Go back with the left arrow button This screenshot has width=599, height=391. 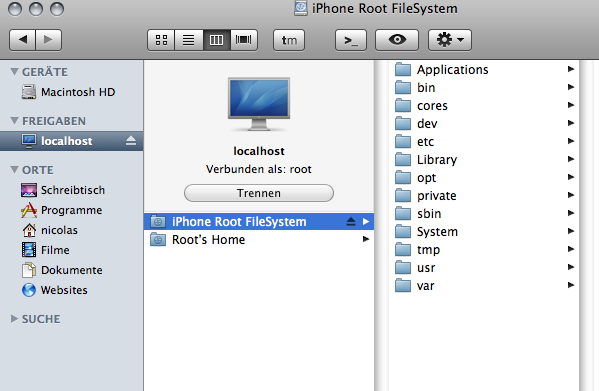22,40
